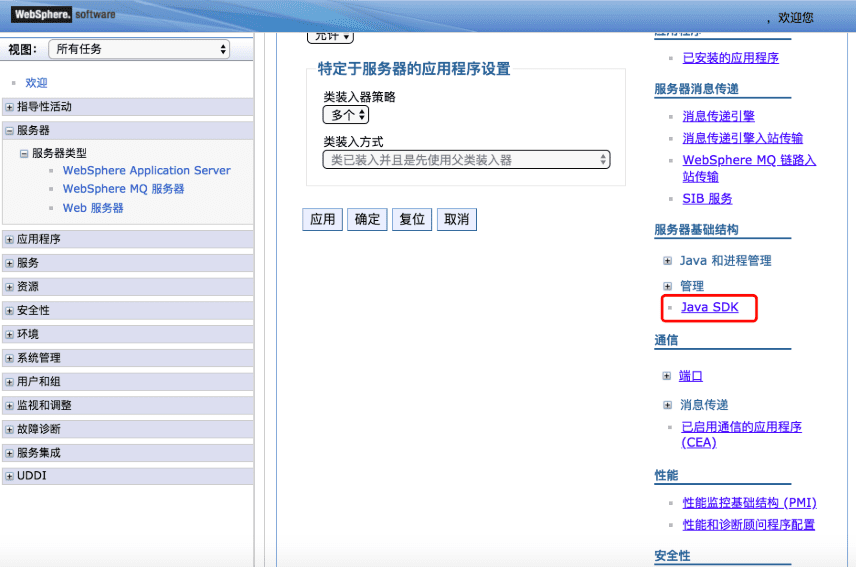856x567 pixels.
Task: Click the 取消 button
Action: (x=457, y=219)
